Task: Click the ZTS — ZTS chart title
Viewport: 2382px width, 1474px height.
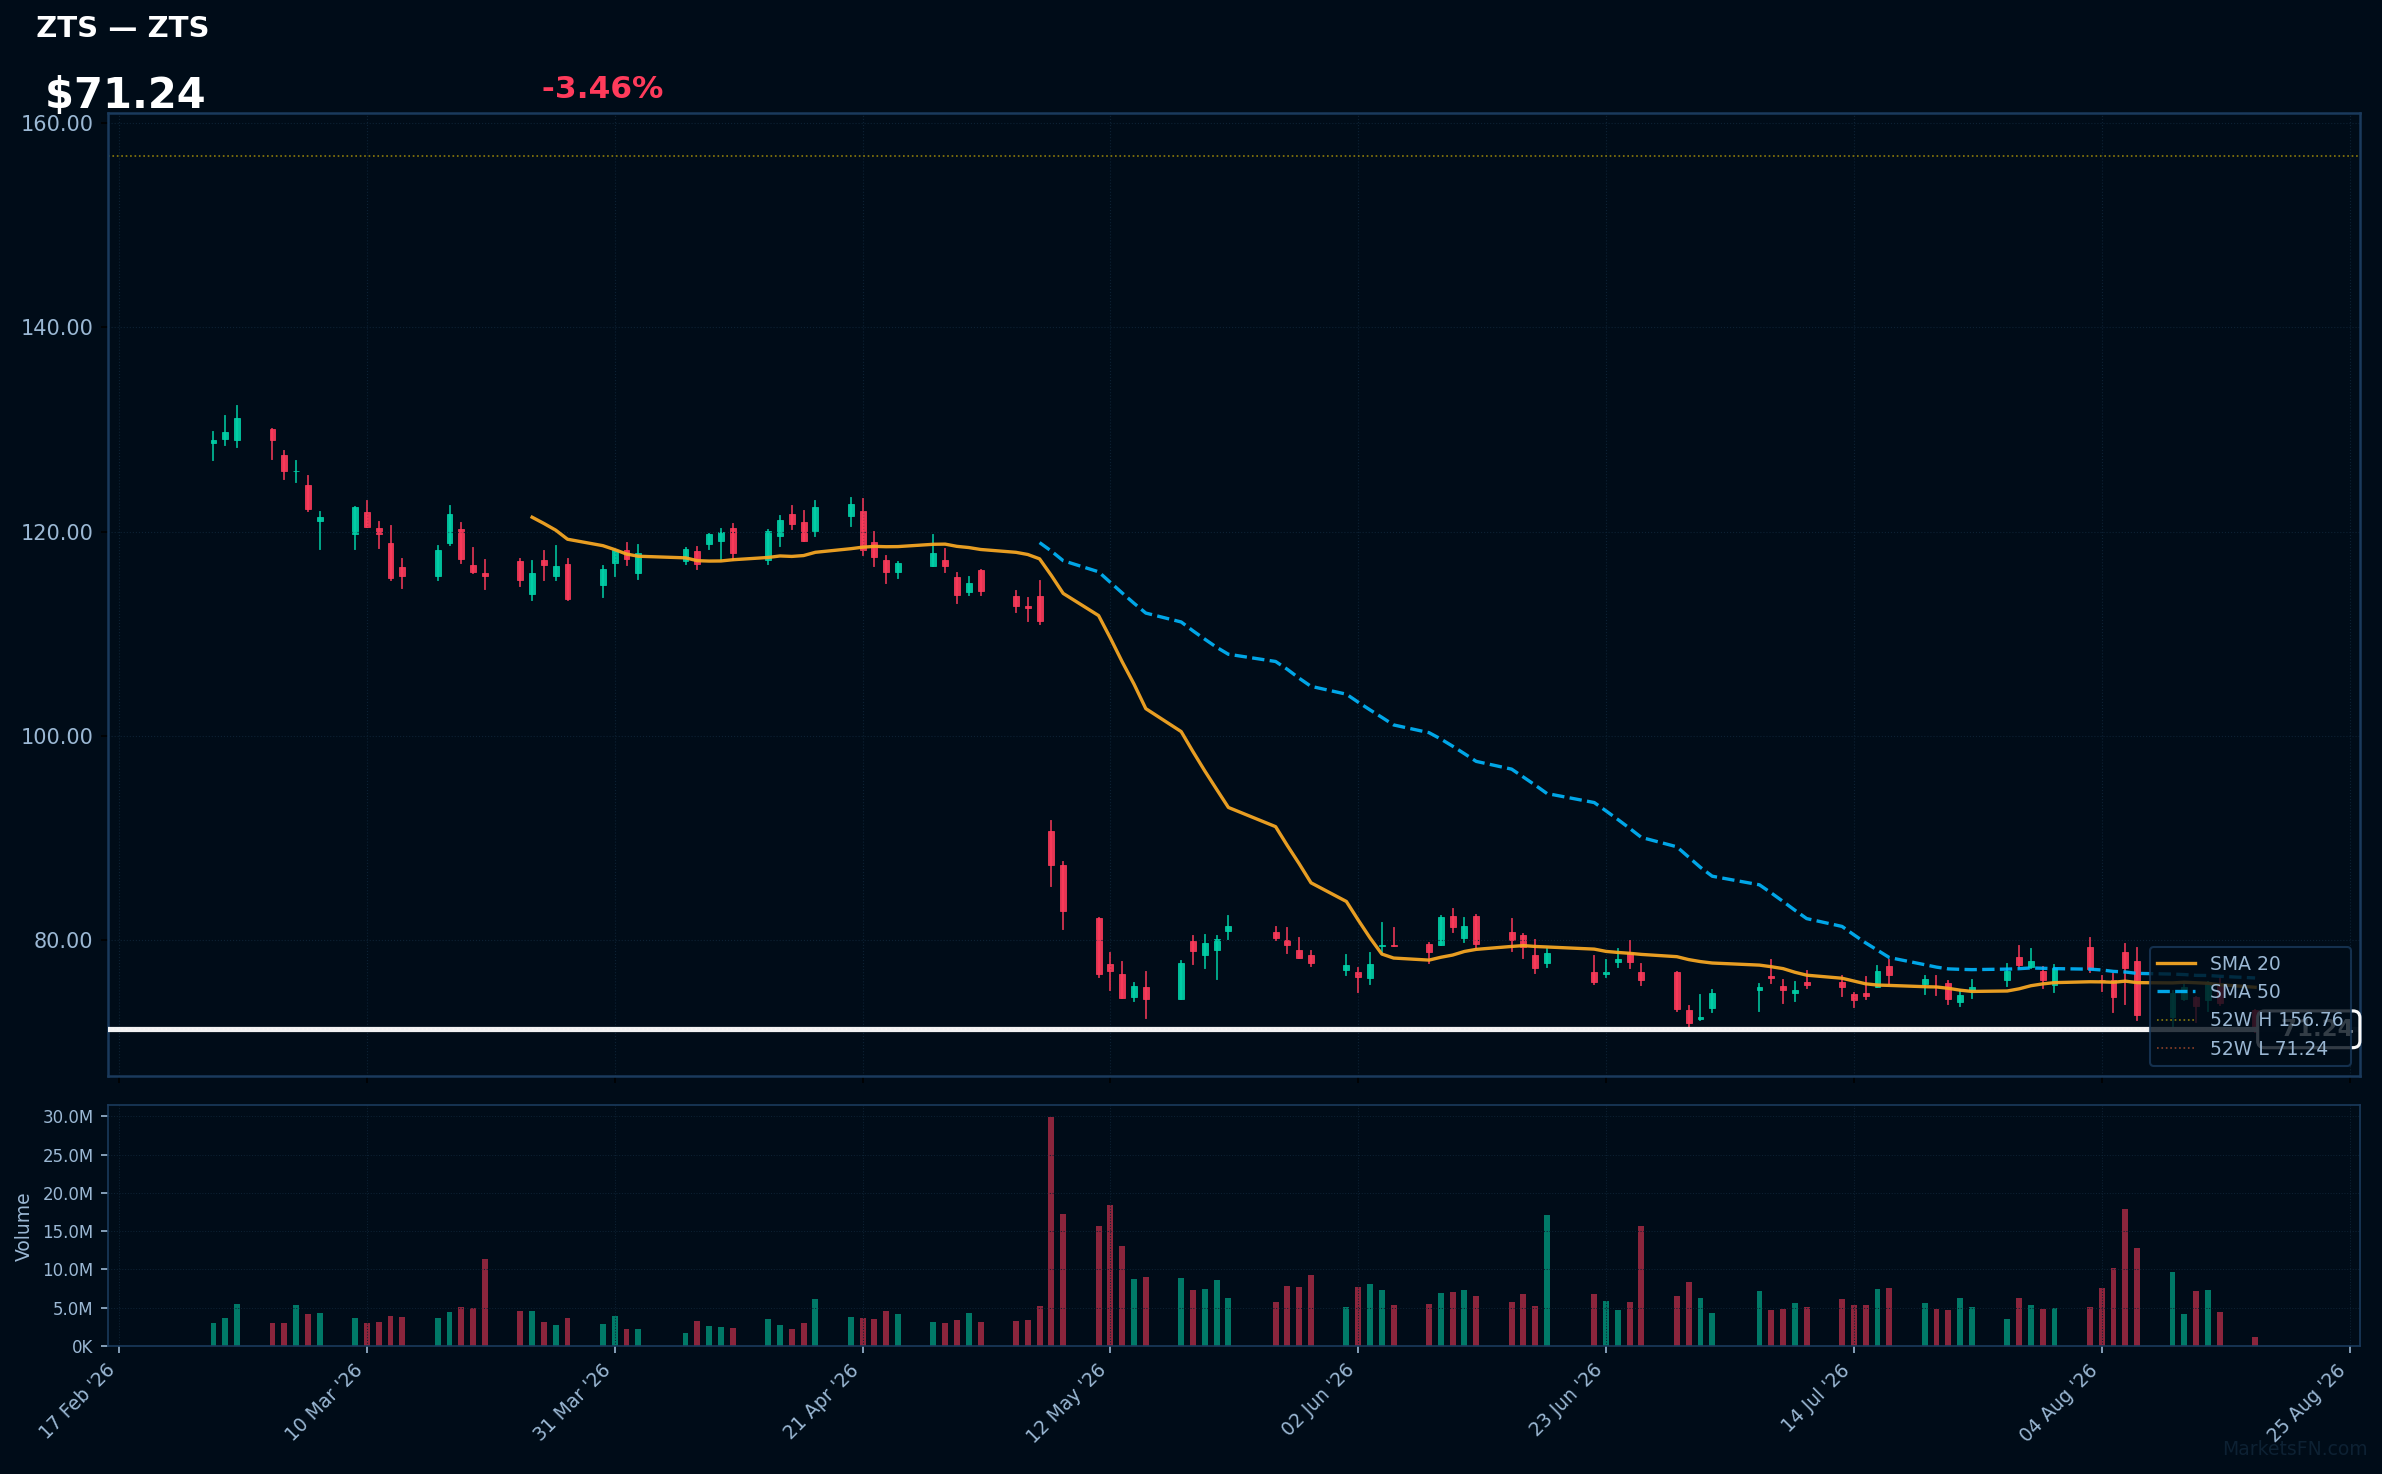Action: (122, 27)
